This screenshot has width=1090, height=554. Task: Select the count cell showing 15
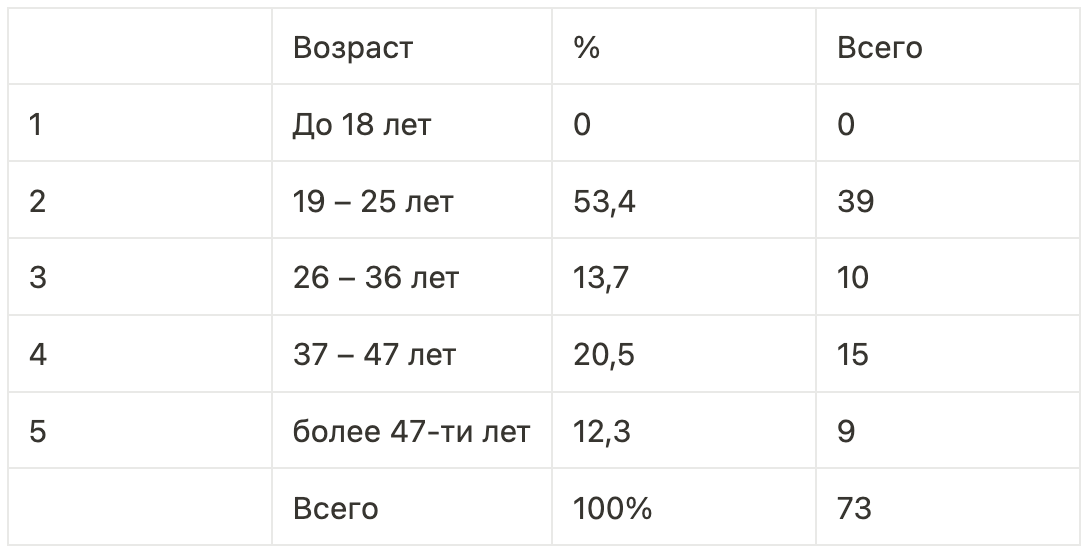point(853,354)
